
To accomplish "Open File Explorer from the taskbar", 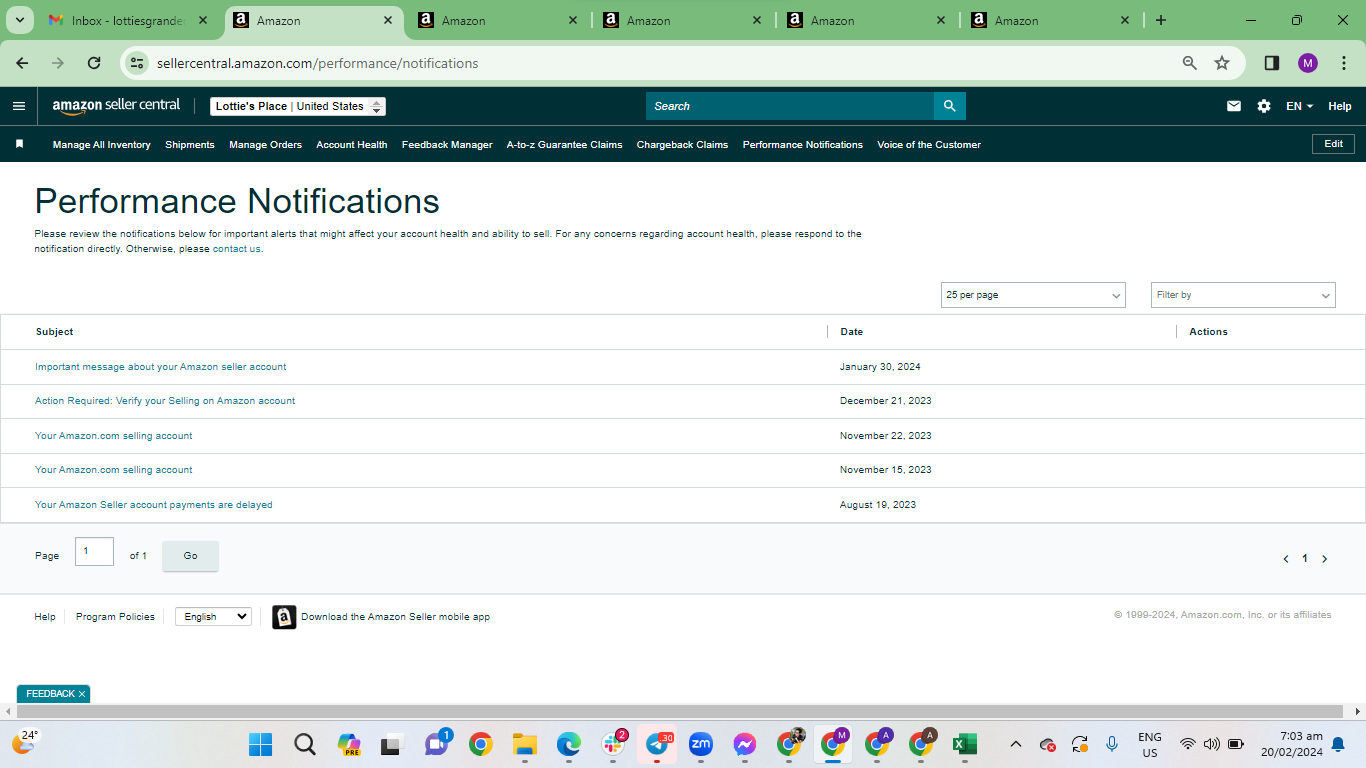I will (x=525, y=744).
